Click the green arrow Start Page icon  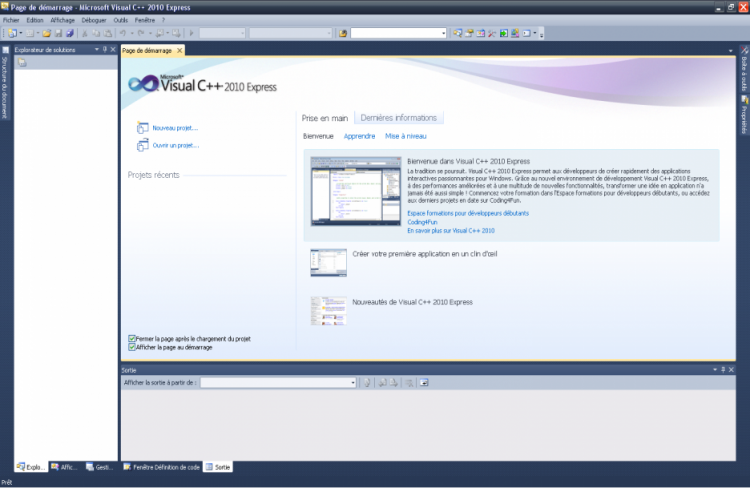504,33
